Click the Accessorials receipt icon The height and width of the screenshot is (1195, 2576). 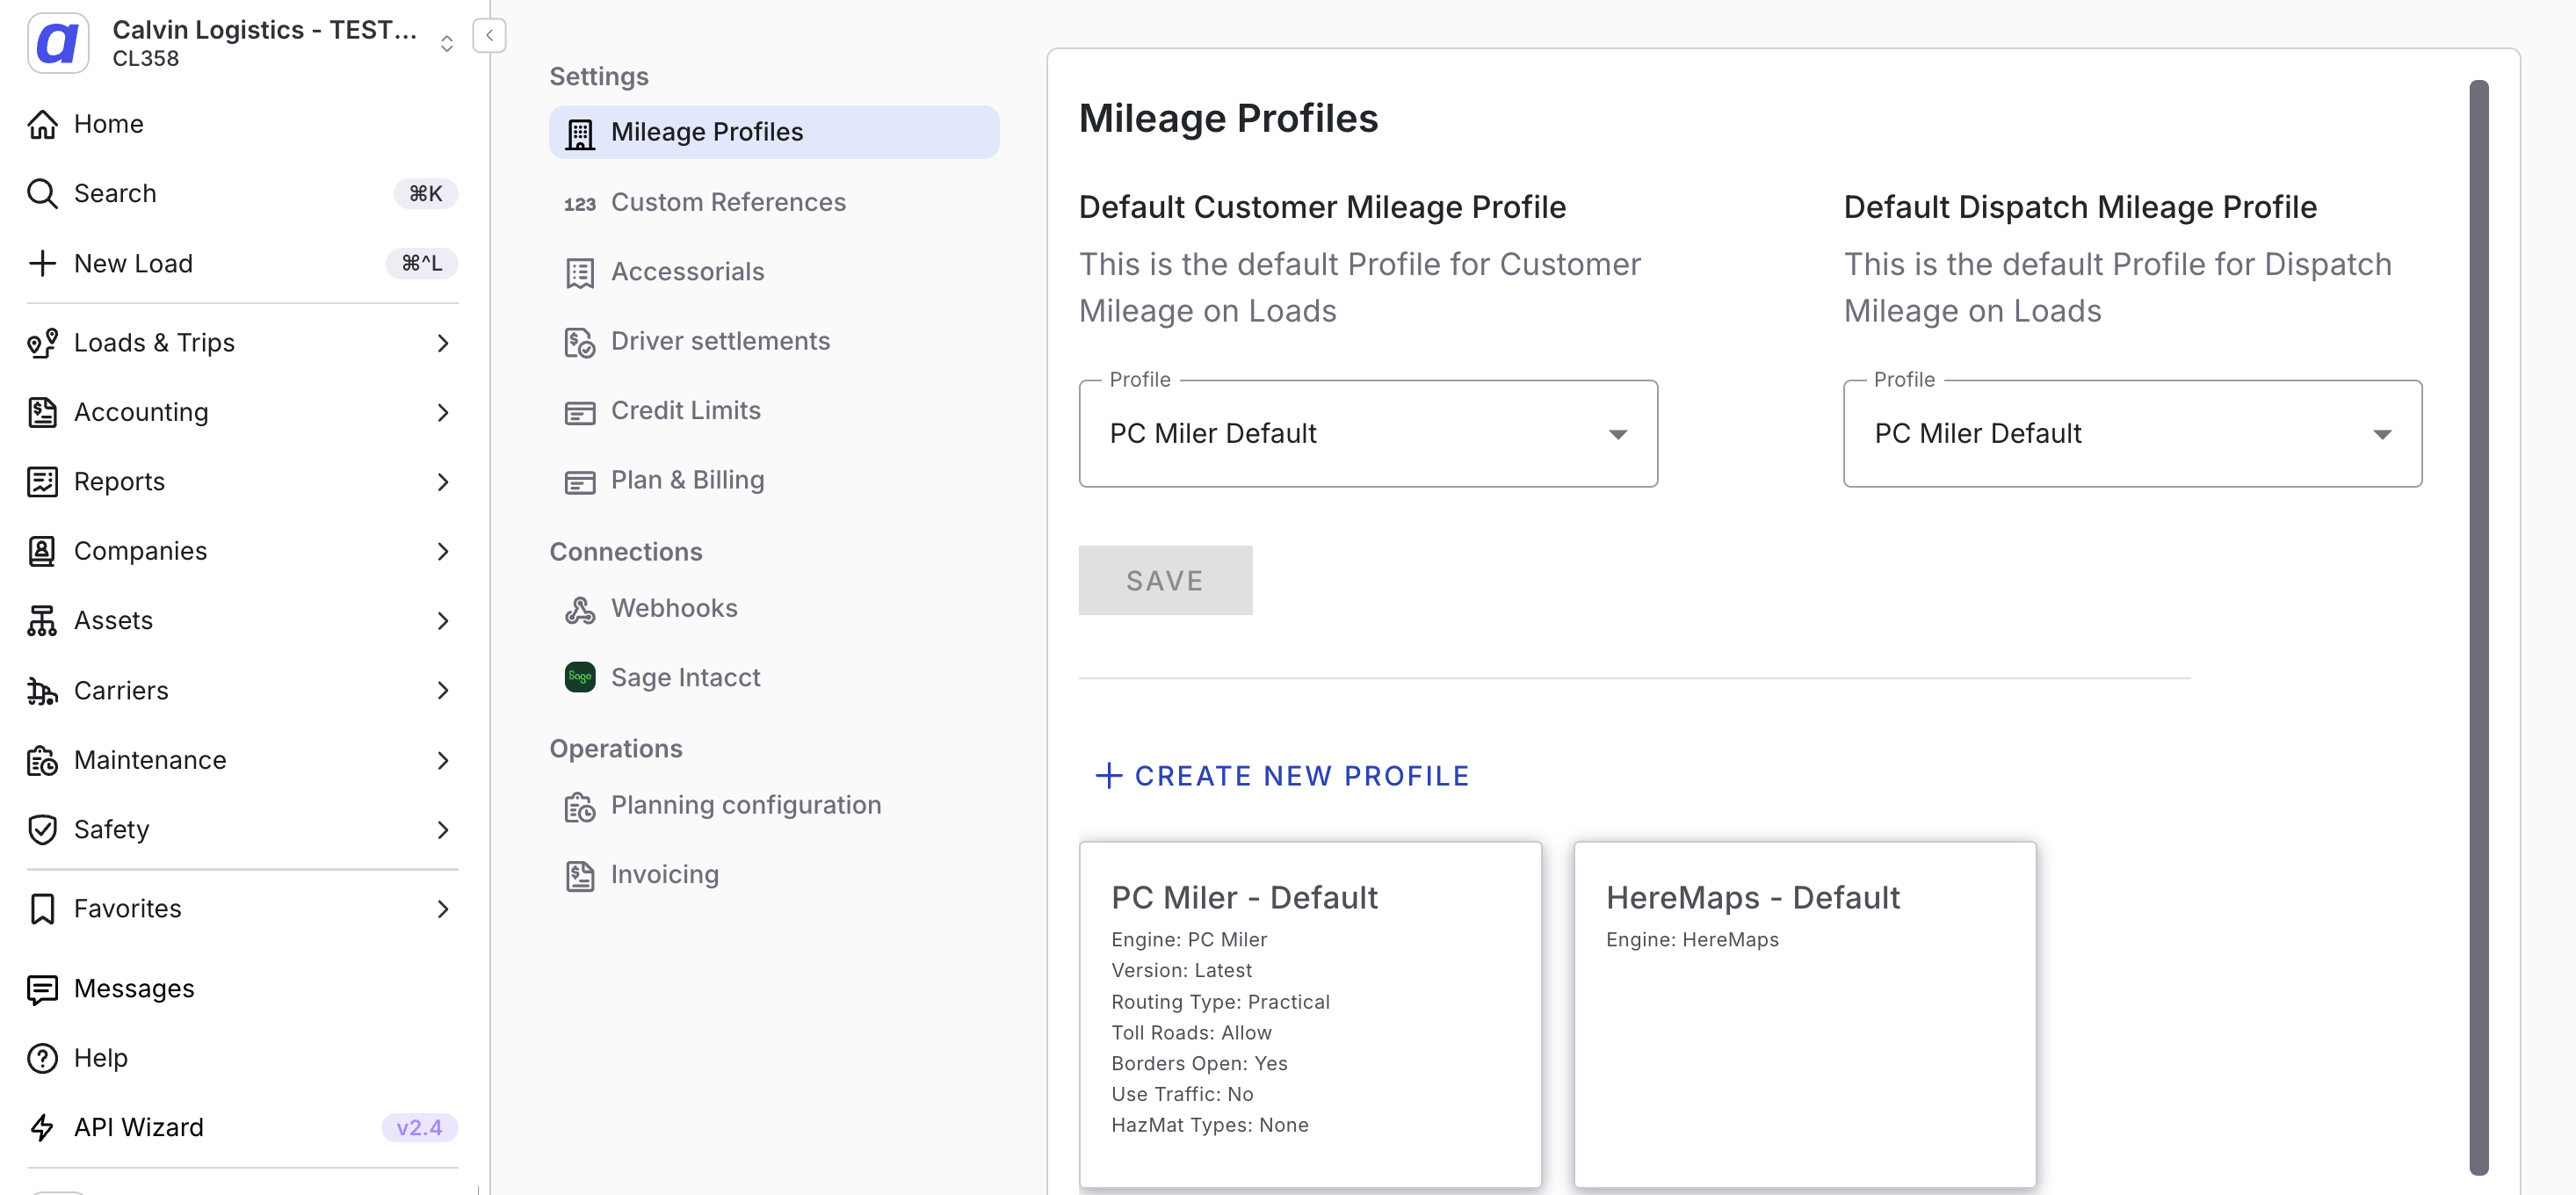pyautogui.click(x=580, y=272)
